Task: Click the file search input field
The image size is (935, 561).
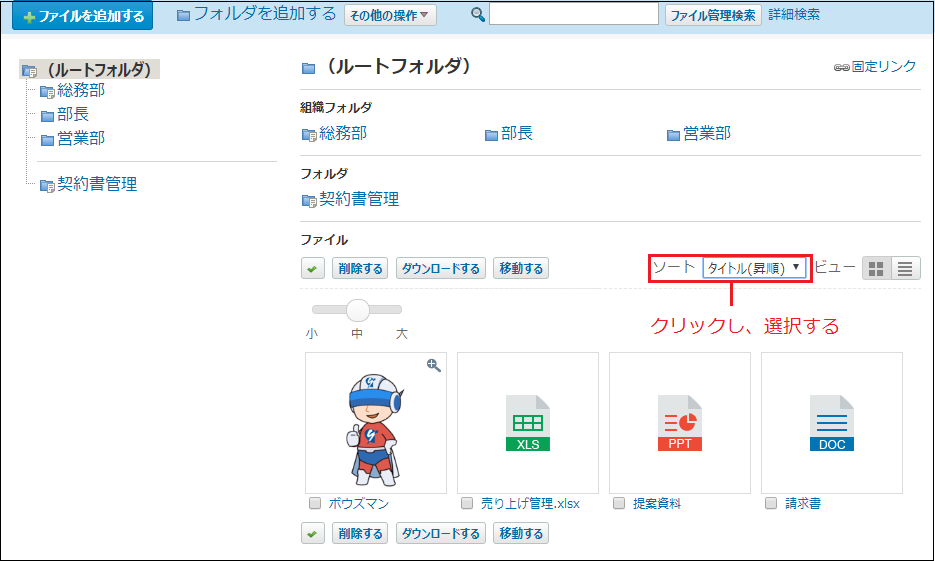Action: click(x=574, y=14)
